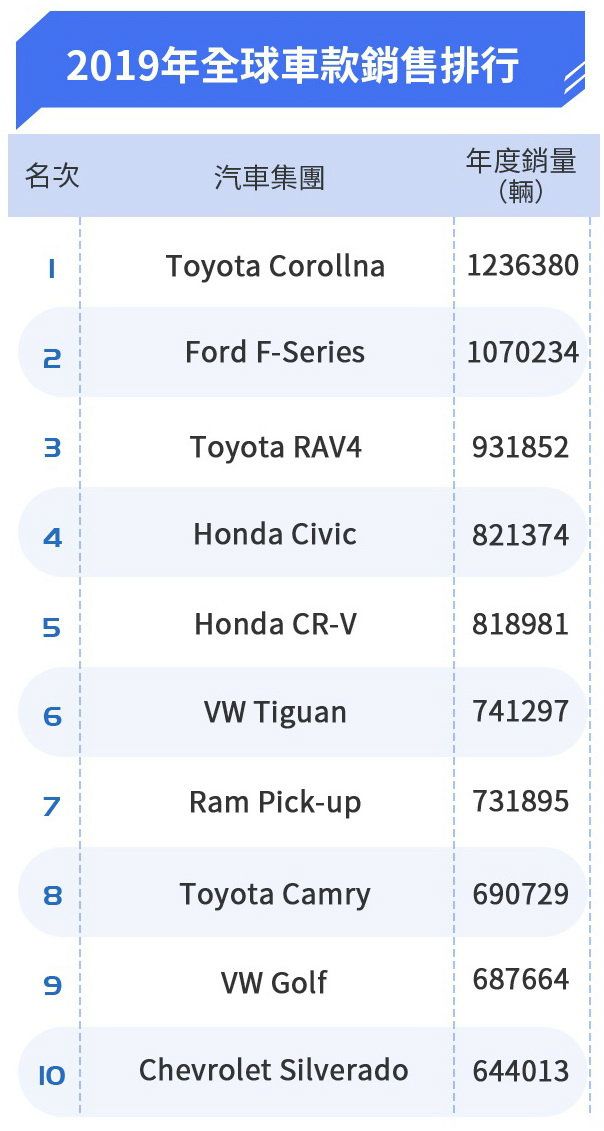Click the Honda CR-V entry
The image size is (604, 1131).
pos(275,624)
